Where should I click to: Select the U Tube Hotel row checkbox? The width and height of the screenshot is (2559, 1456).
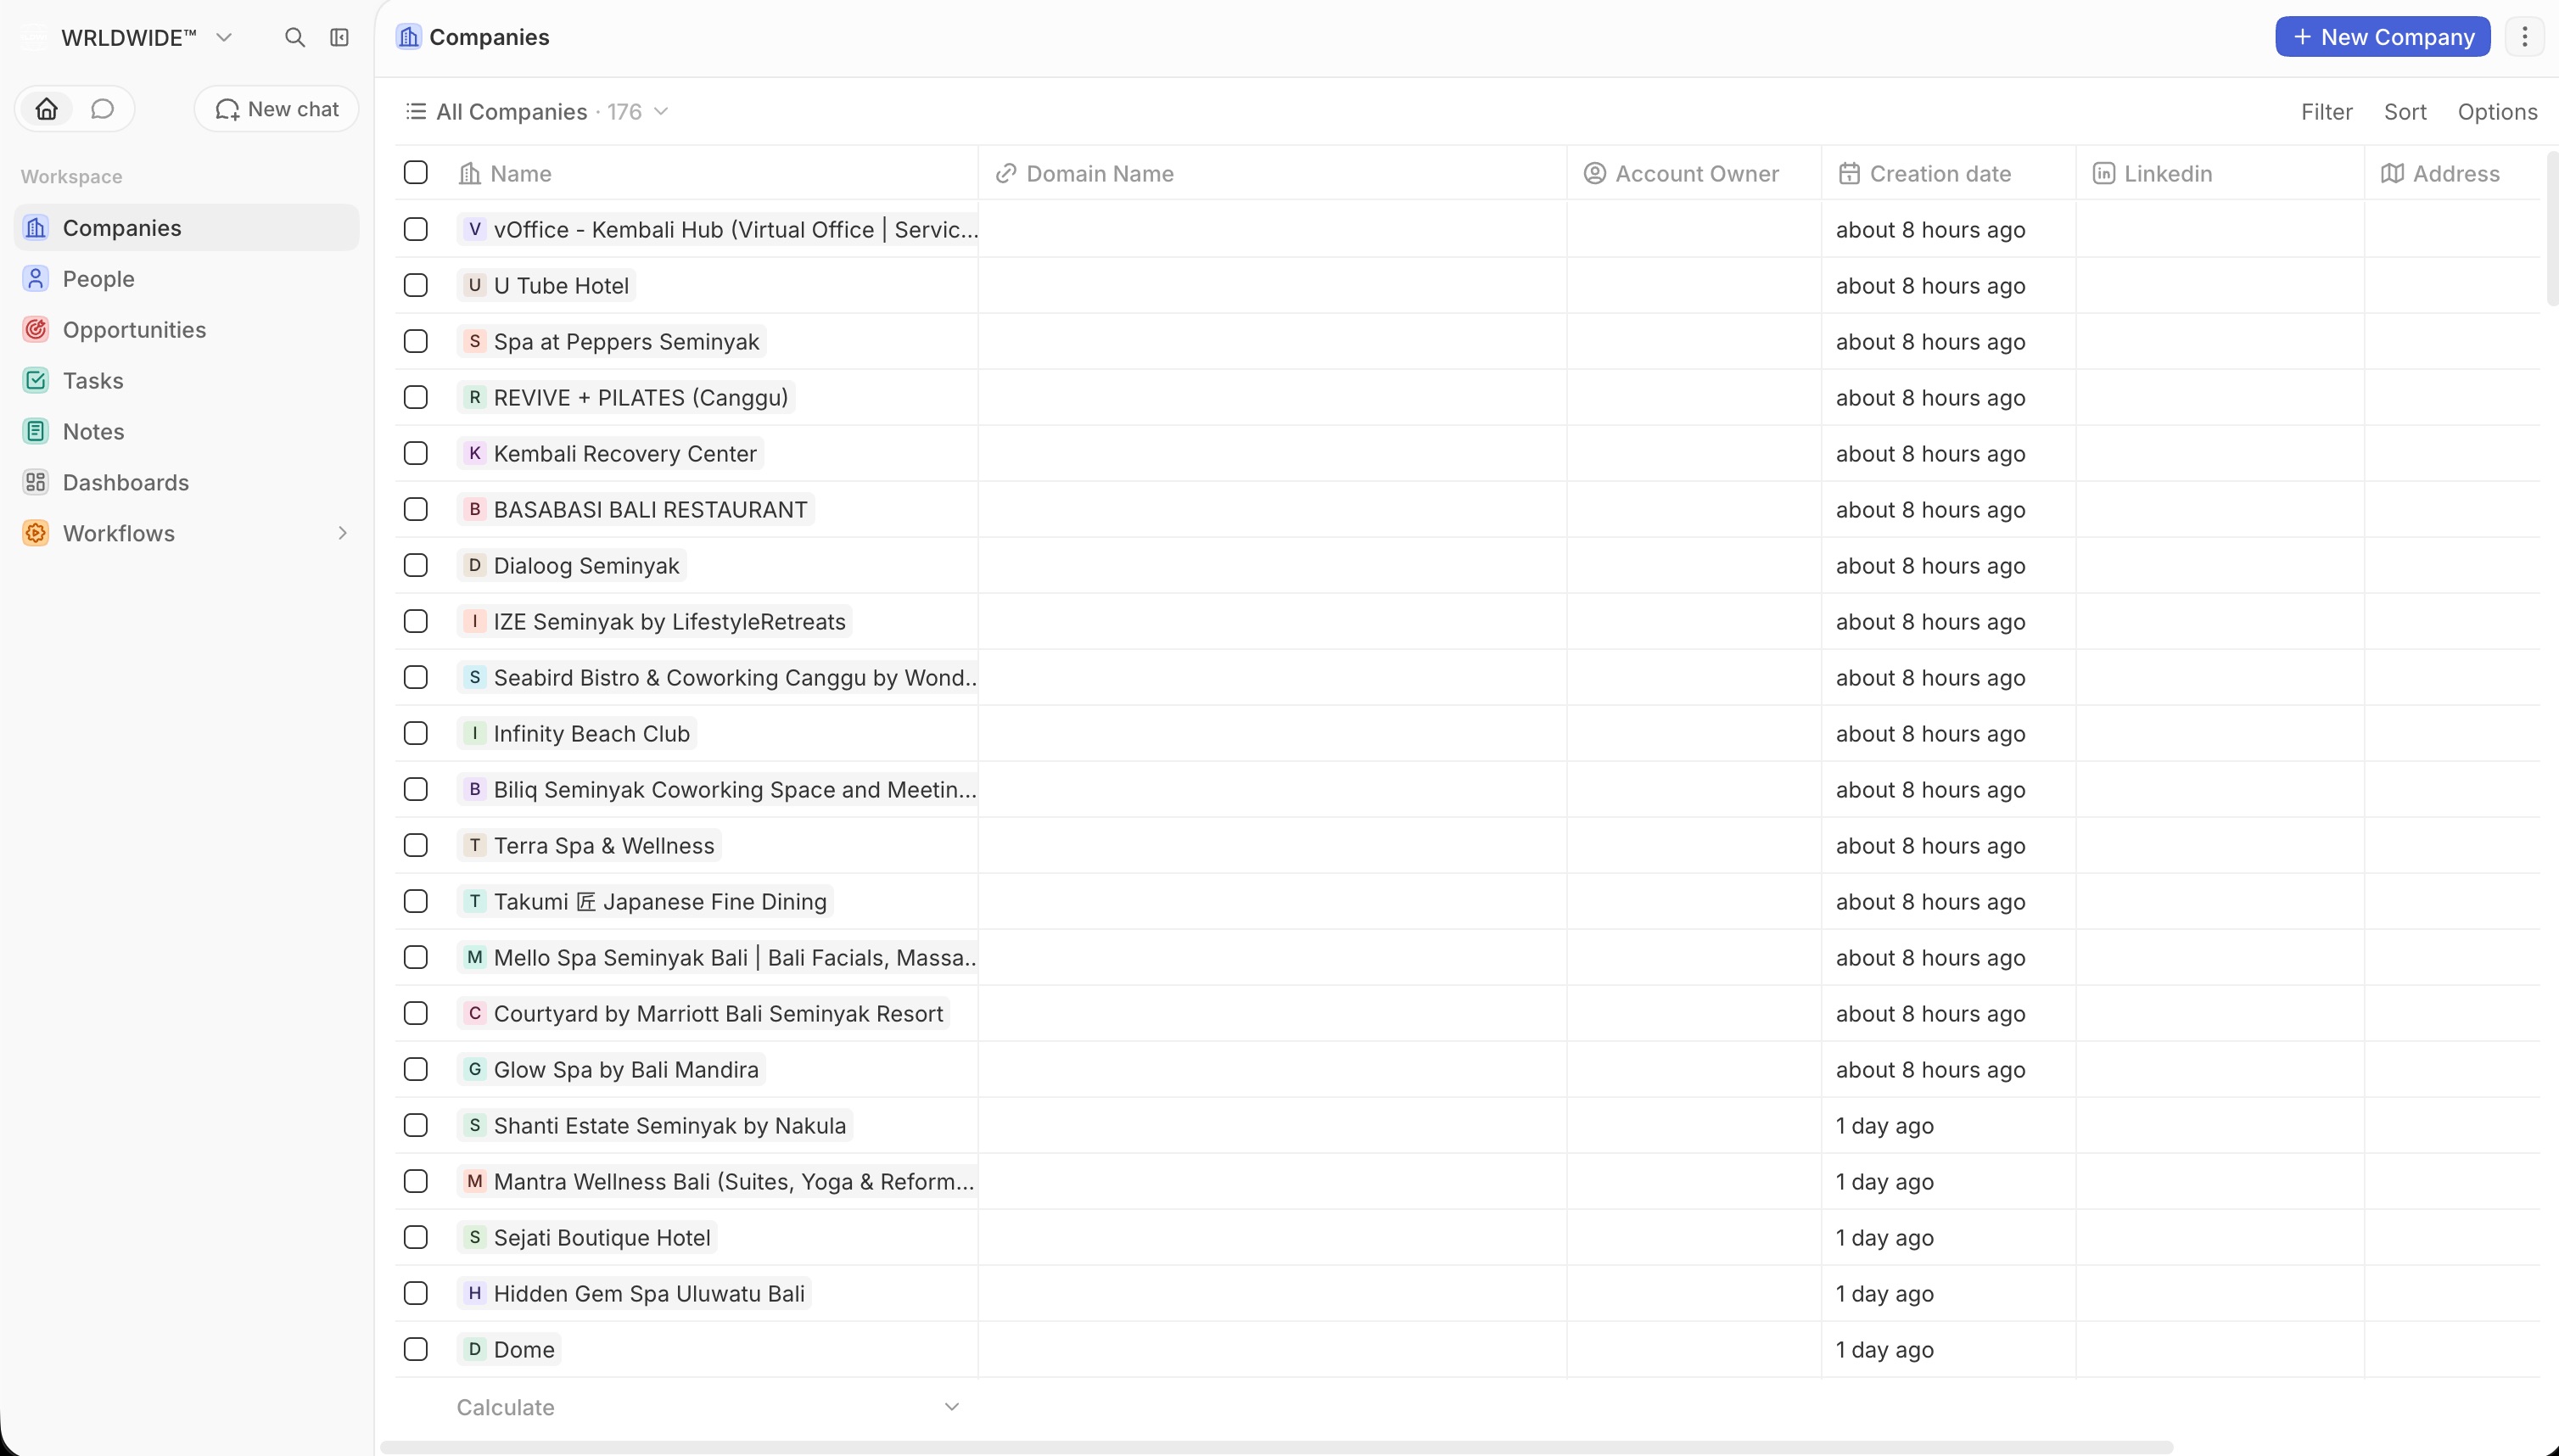tap(416, 286)
